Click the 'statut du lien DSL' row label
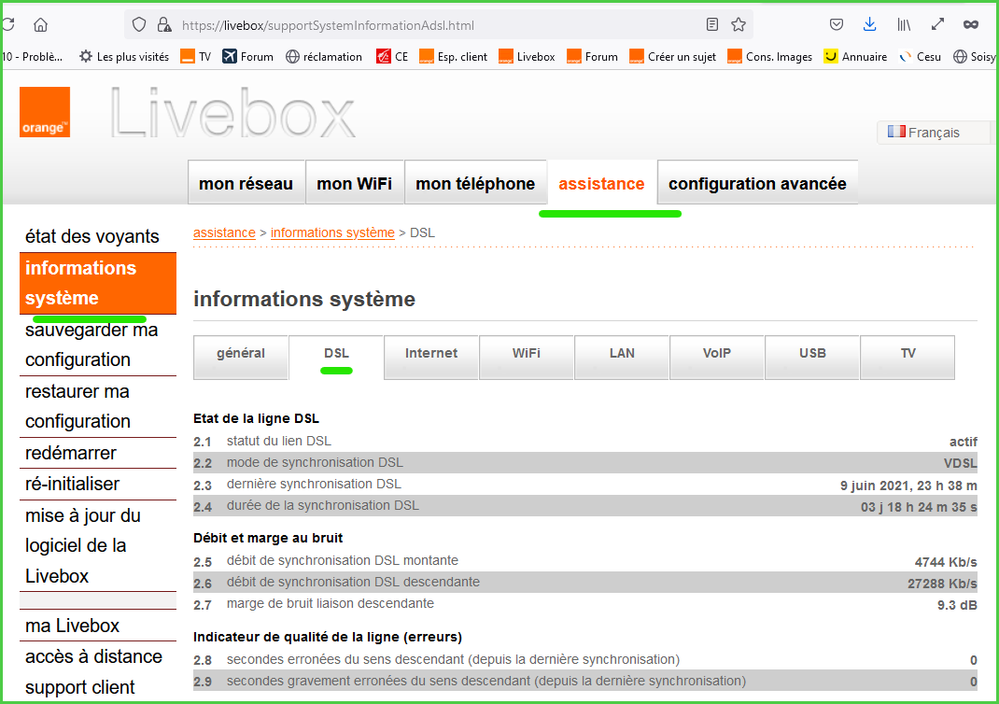Image resolution: width=999 pixels, height=704 pixels. 279,441
